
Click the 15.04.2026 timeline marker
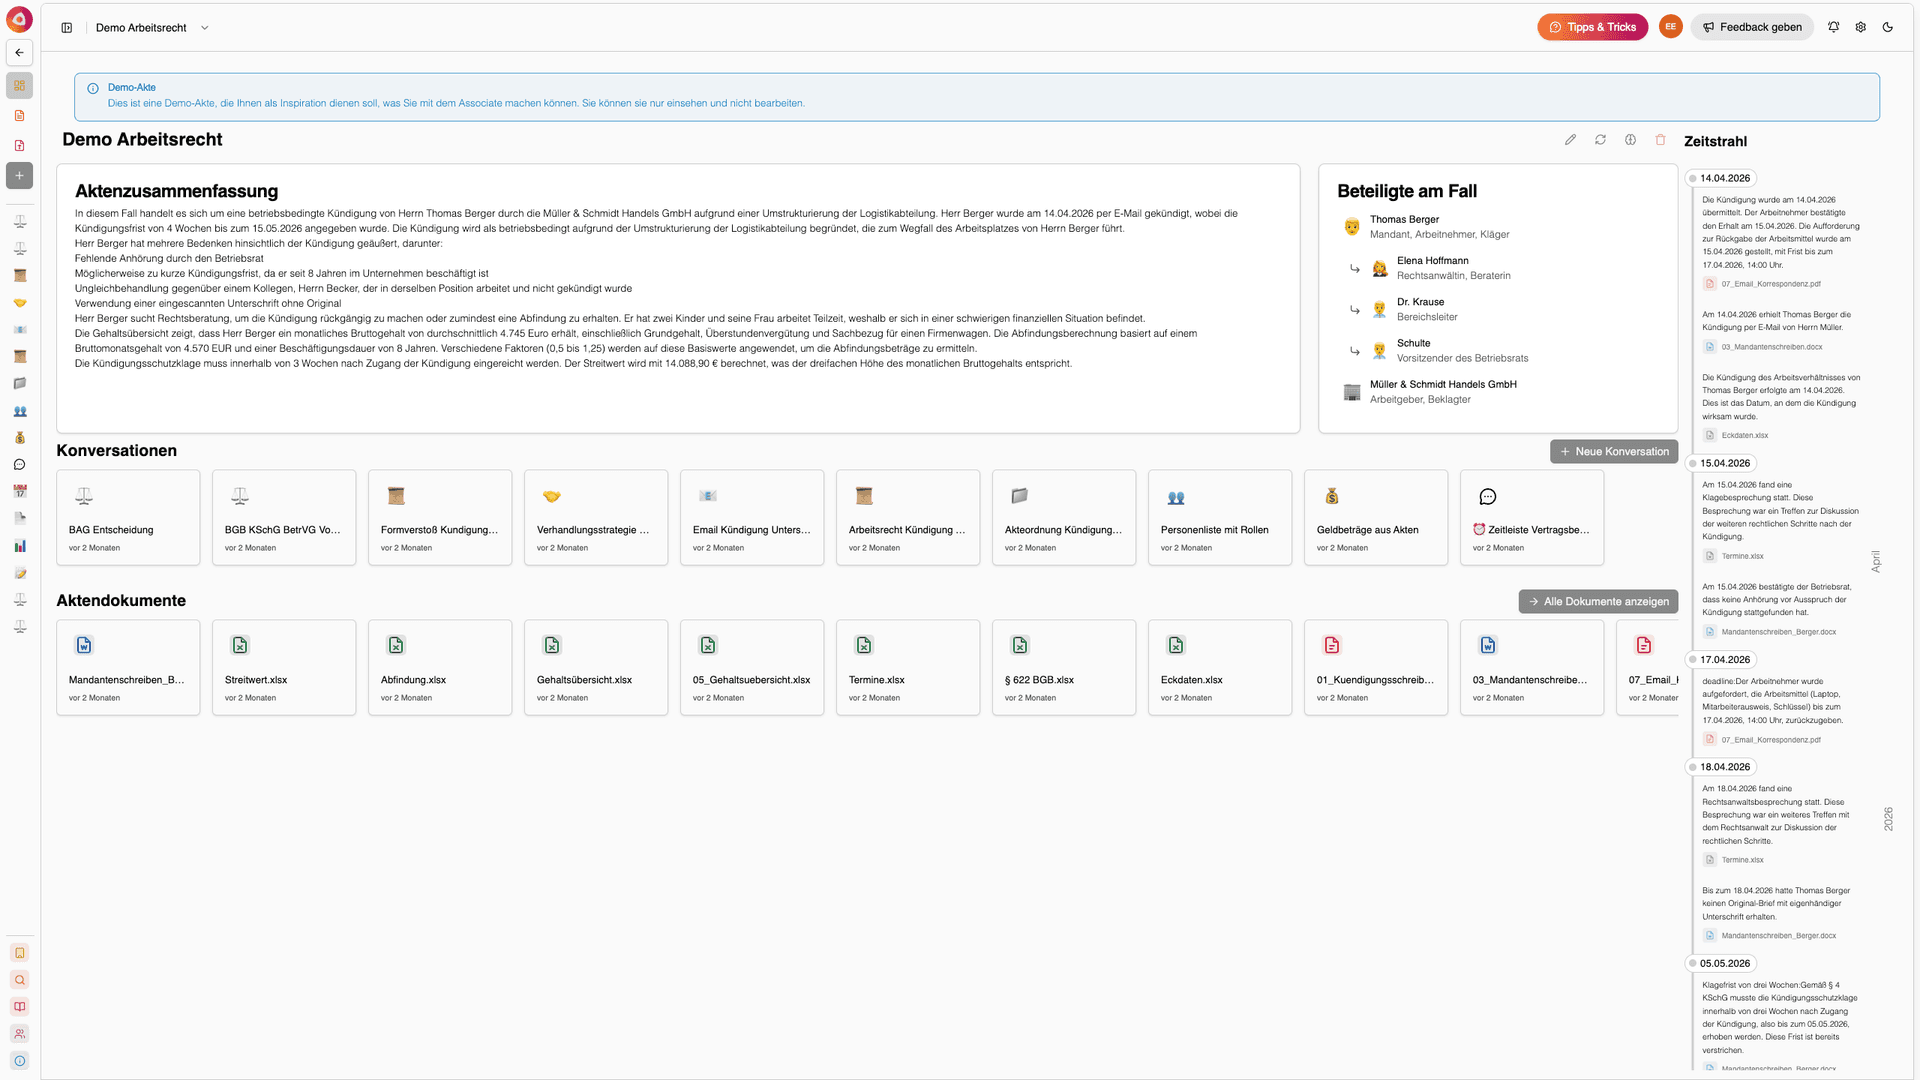[1721, 463]
